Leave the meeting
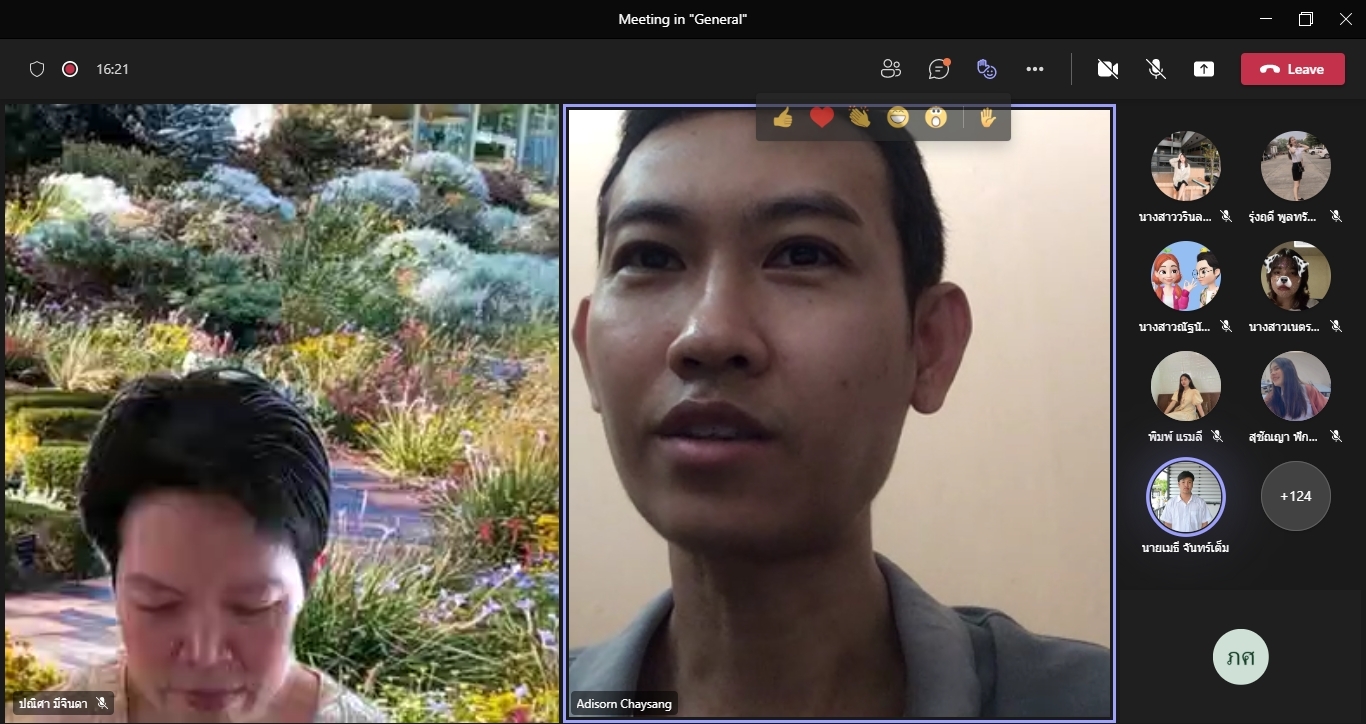Image resolution: width=1366 pixels, height=724 pixels. point(1292,69)
